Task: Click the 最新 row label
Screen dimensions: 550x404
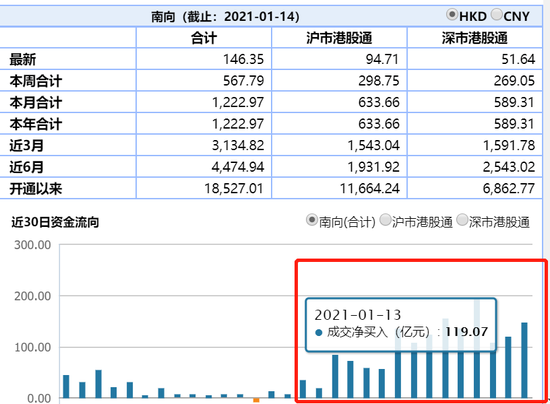Action: (23, 59)
